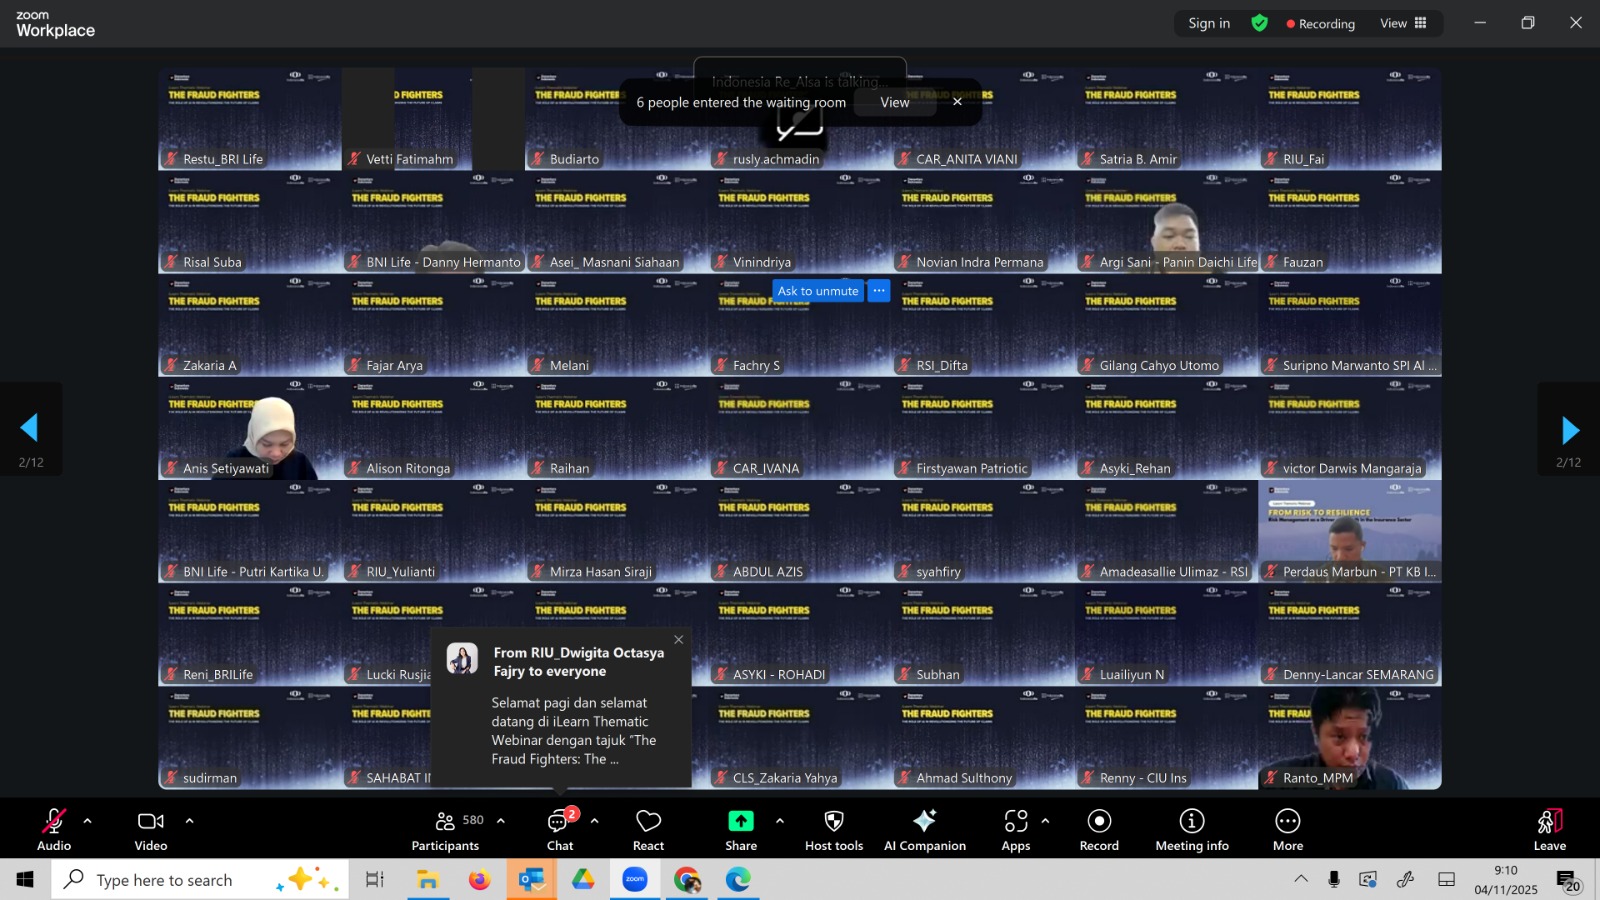Go to next gallery page arrow
The height and width of the screenshot is (900, 1600).
point(1569,430)
